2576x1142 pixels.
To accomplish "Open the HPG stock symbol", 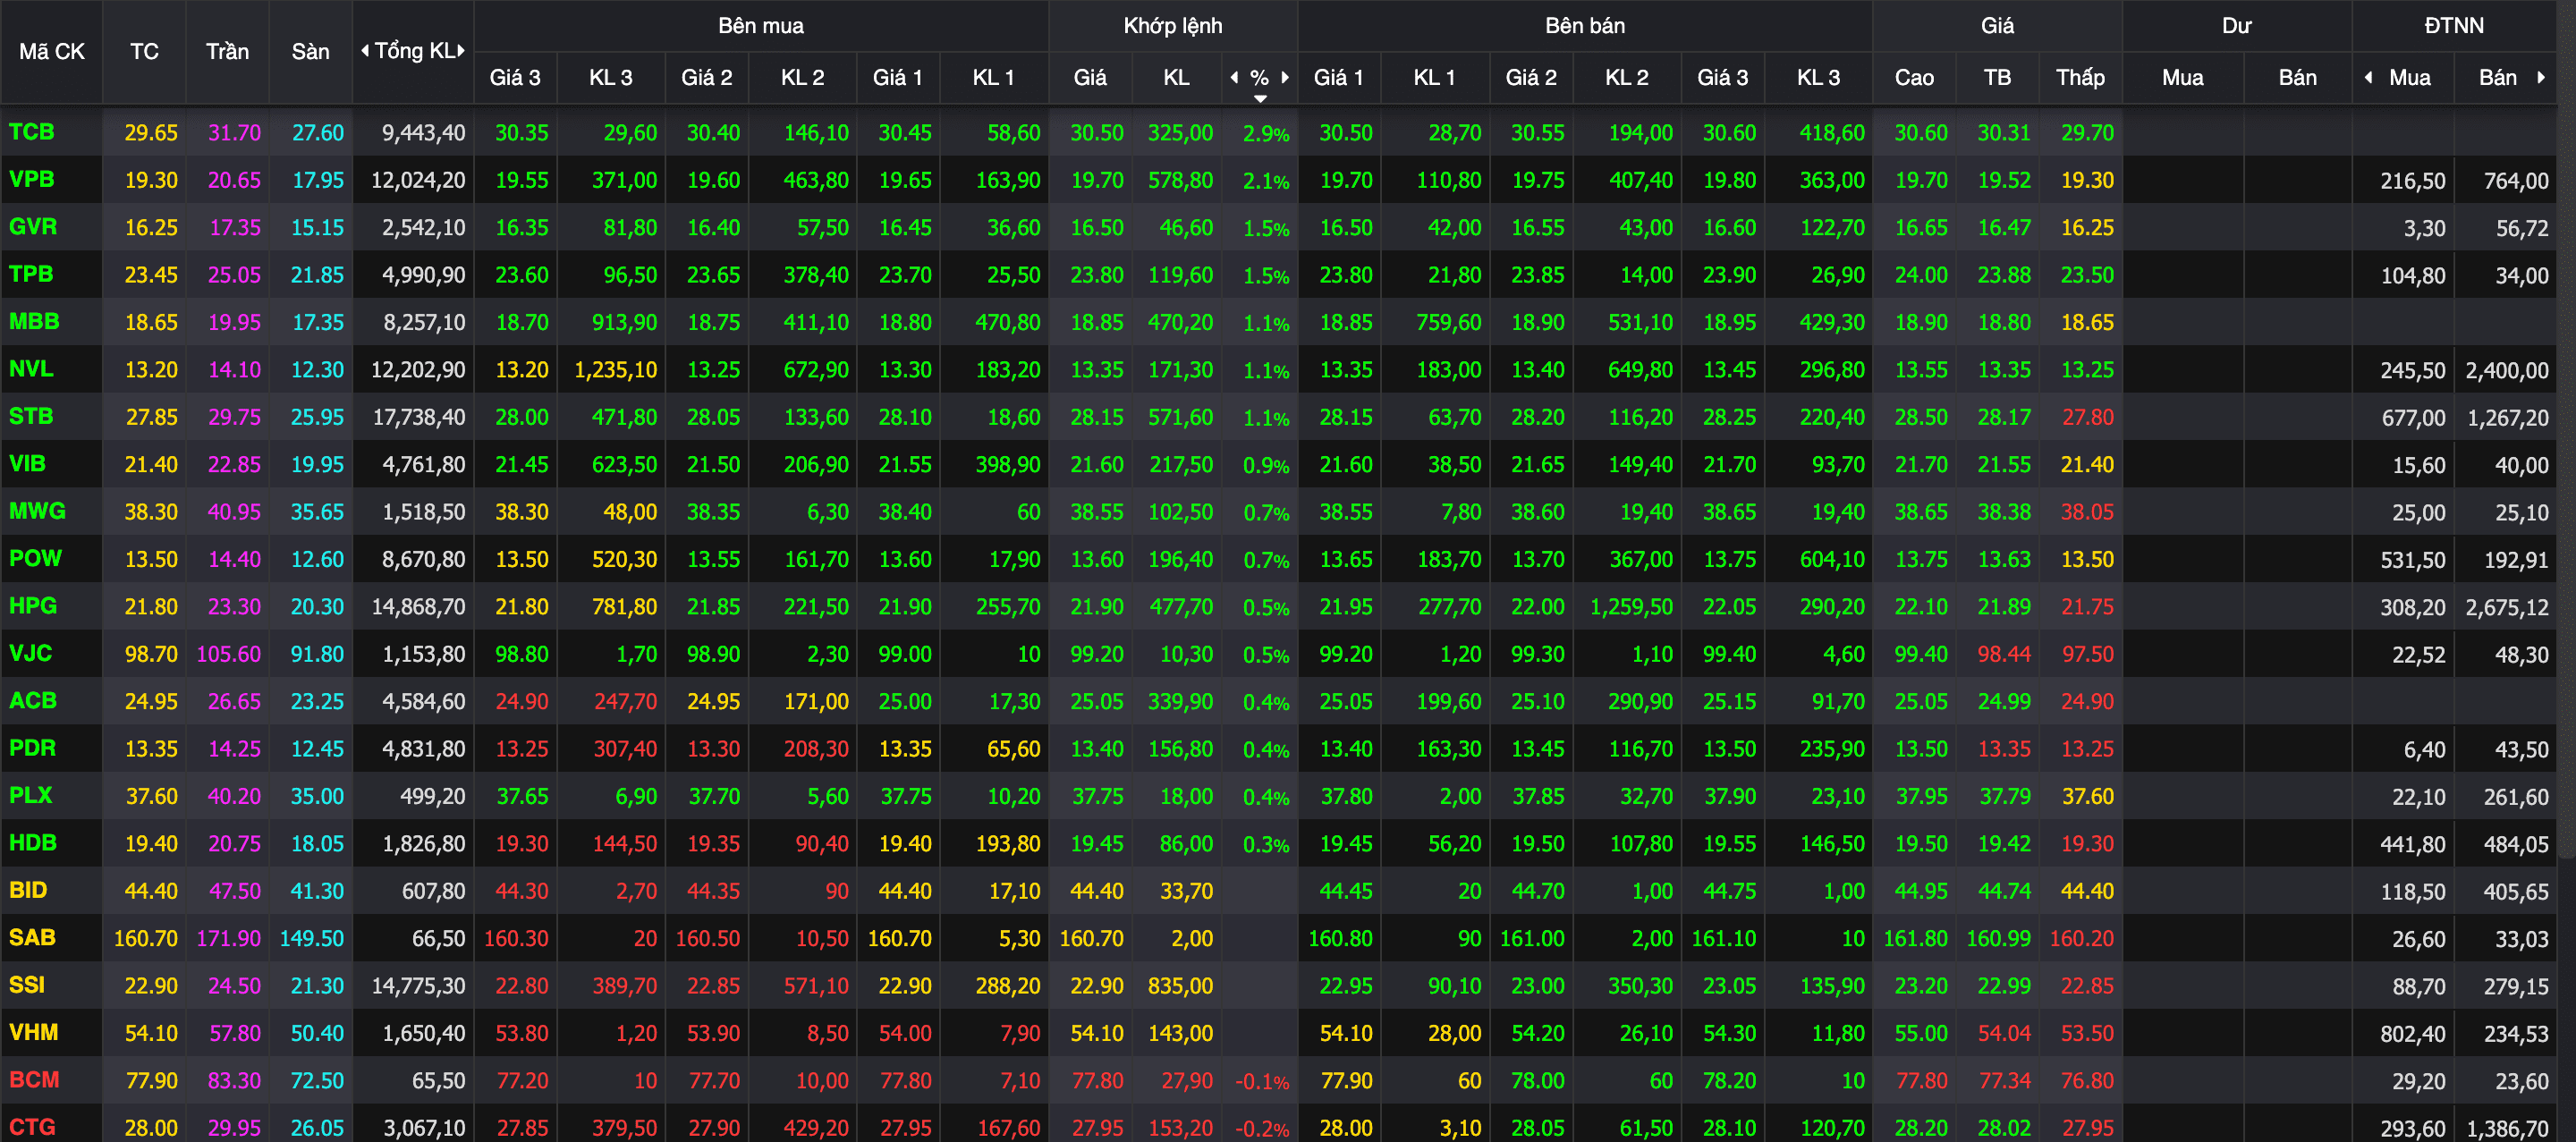I will point(33,606).
